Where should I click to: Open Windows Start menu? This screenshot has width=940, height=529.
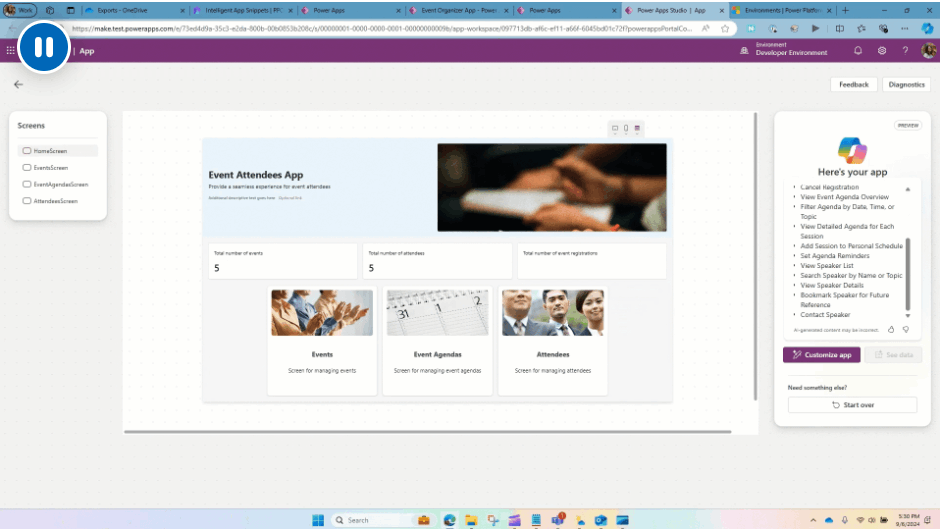coord(318,520)
